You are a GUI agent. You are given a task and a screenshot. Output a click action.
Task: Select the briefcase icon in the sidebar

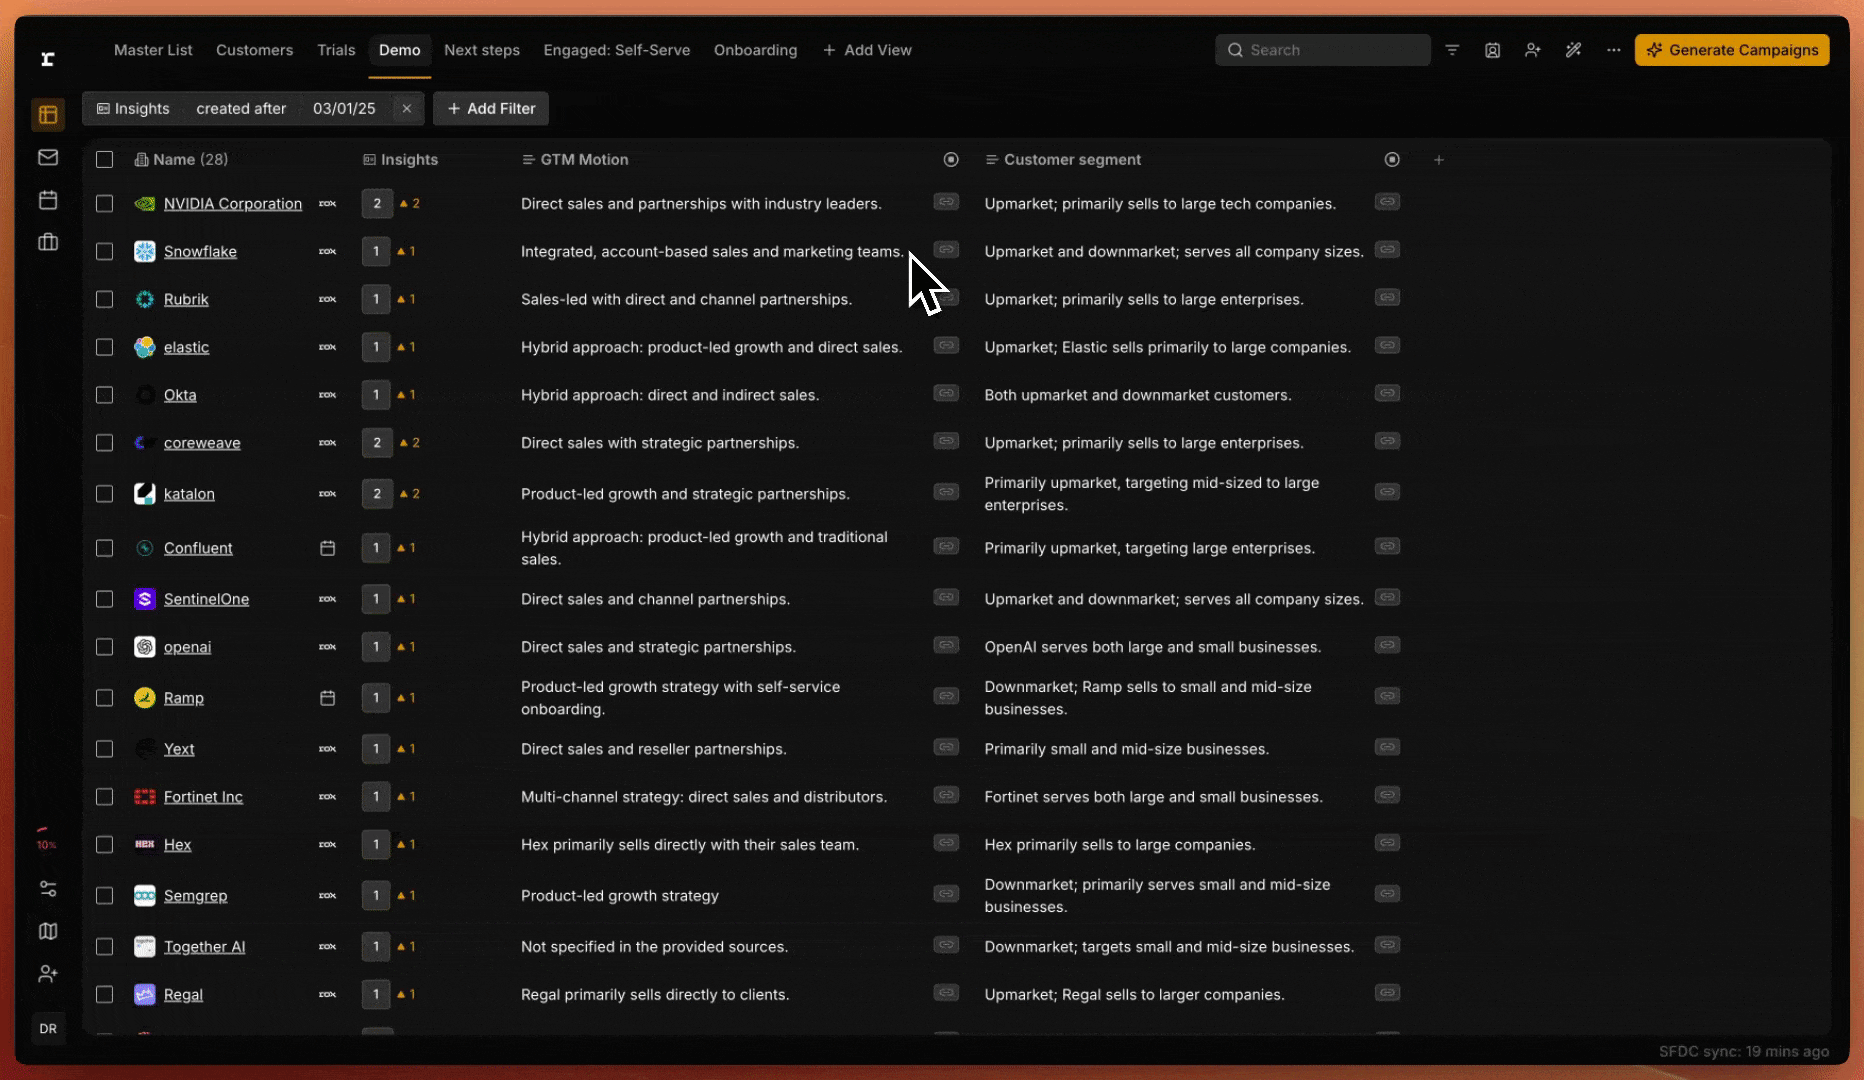tap(47, 242)
